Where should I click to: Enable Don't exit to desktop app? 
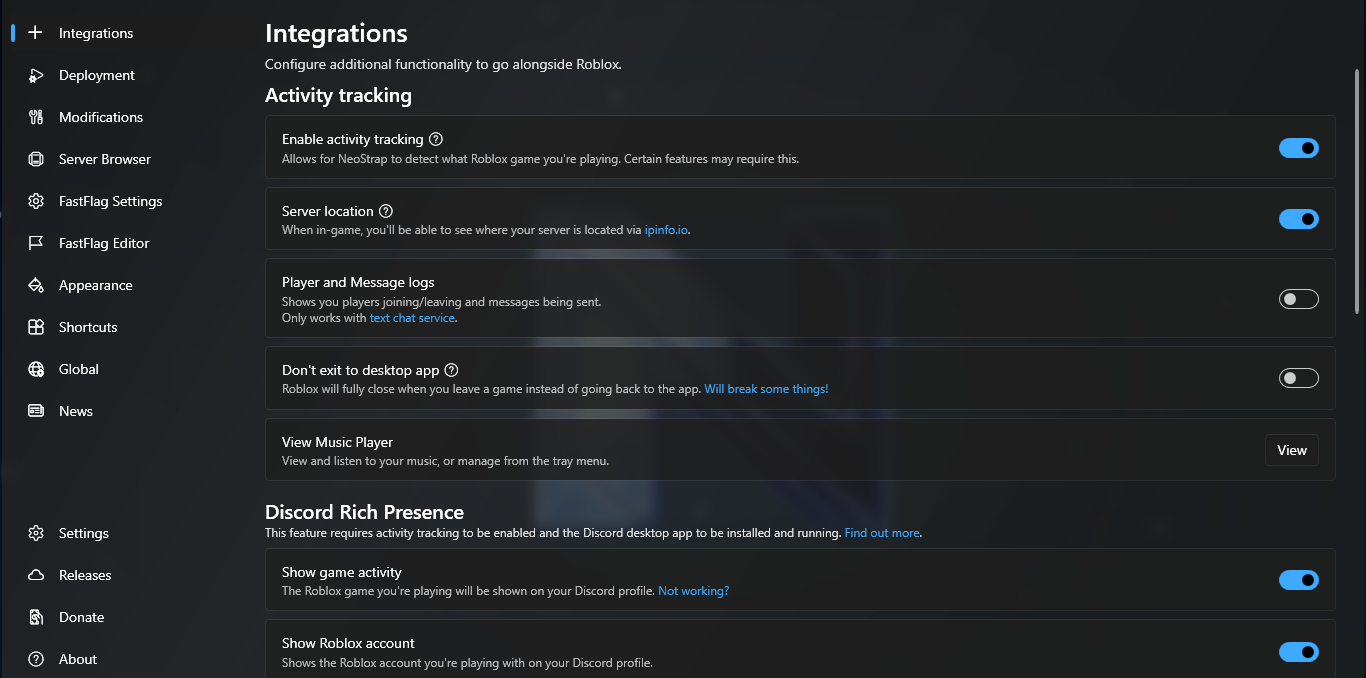pos(1298,378)
